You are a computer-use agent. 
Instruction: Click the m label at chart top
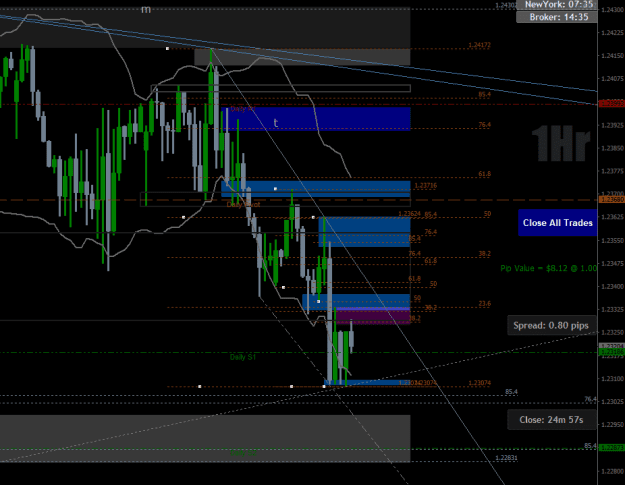[146, 9]
